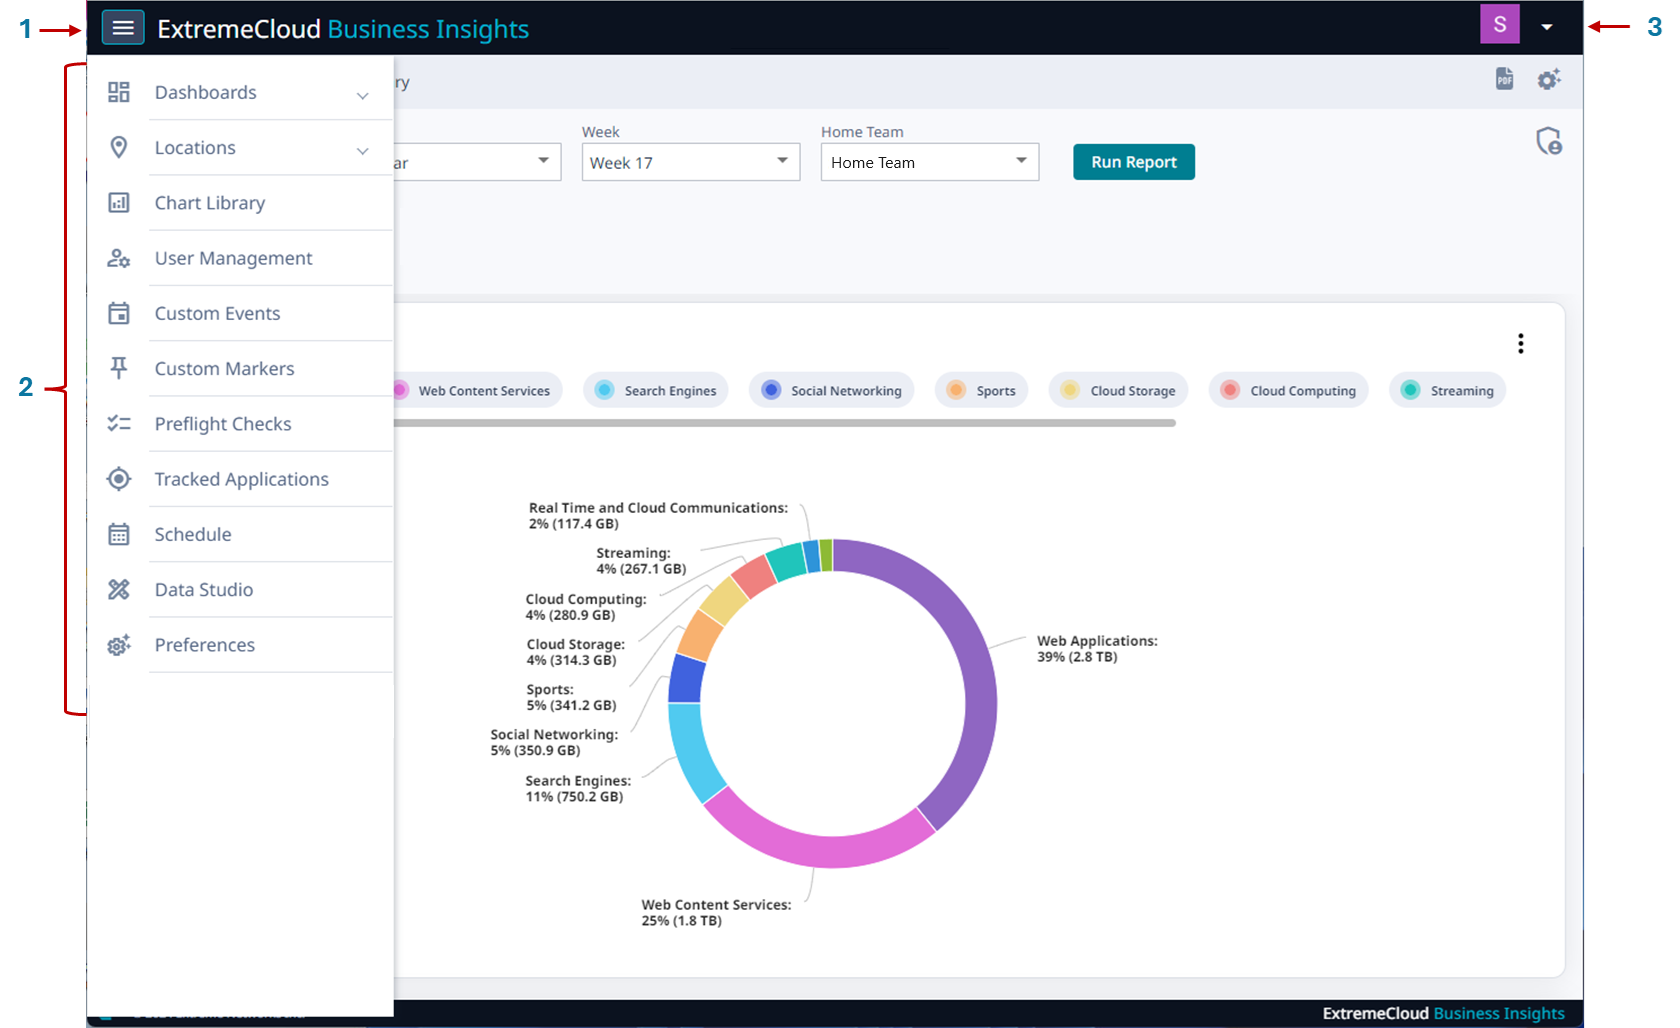
Task: Click the shield user icon
Action: tap(1549, 141)
